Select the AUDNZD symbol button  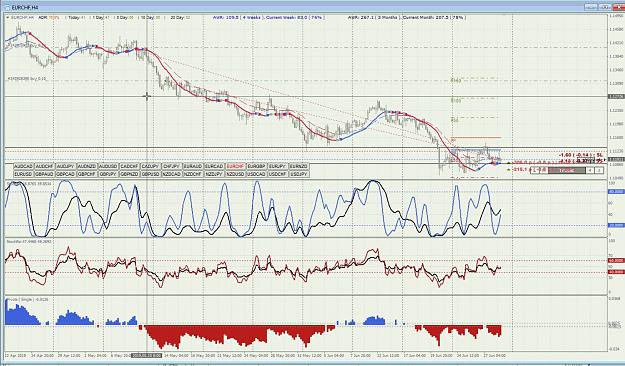click(x=87, y=166)
